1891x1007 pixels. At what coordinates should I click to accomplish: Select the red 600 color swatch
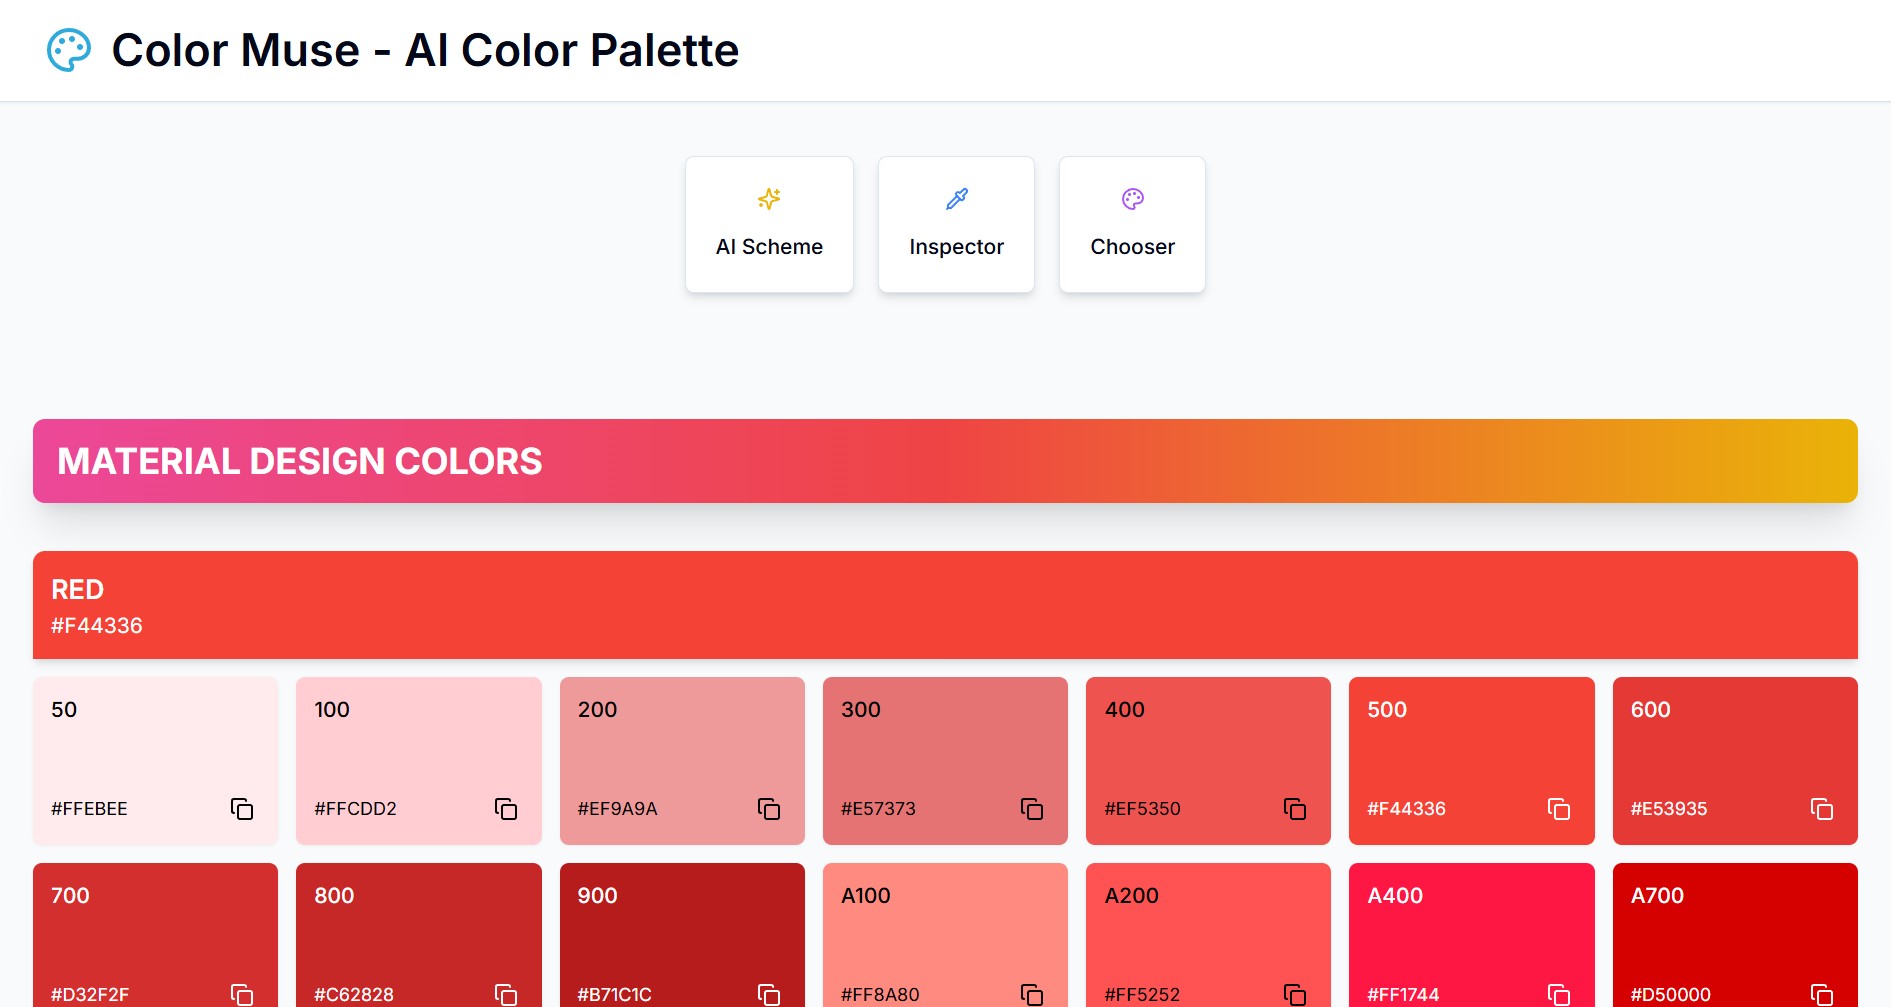point(1735,761)
